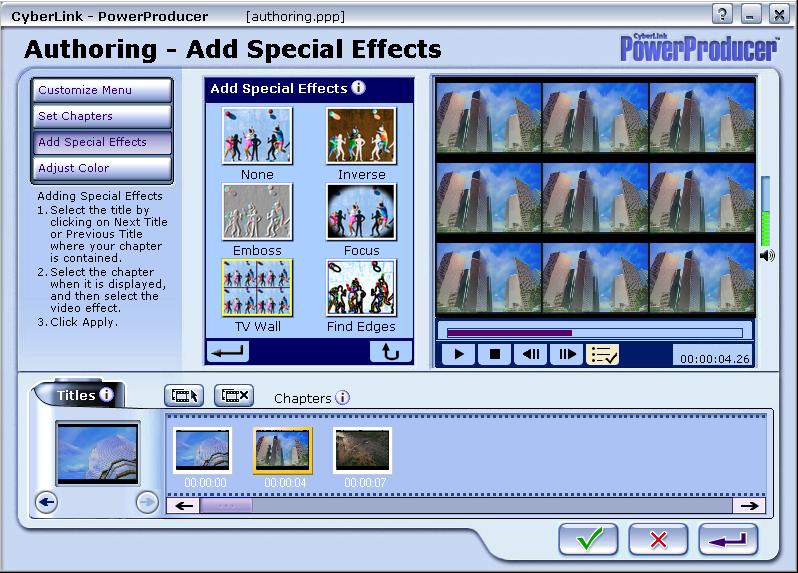798x573 pixels.
Task: Stop the video preview playback
Action: [494, 354]
